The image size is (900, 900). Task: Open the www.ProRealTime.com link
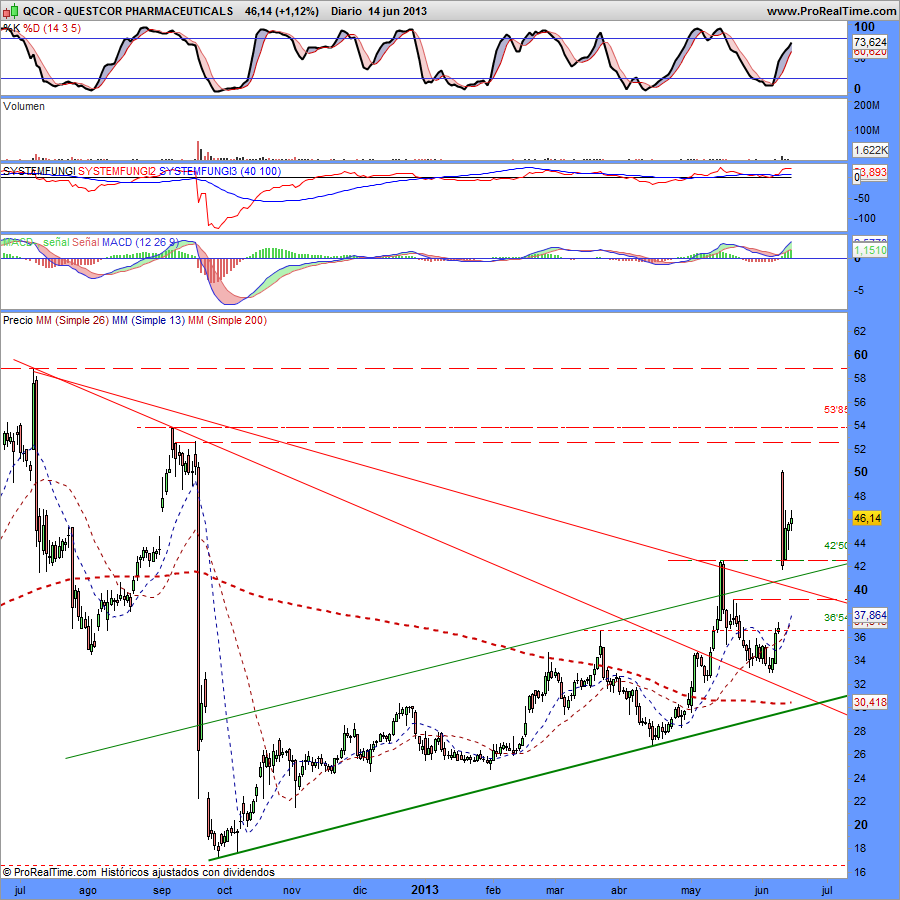click(x=831, y=11)
